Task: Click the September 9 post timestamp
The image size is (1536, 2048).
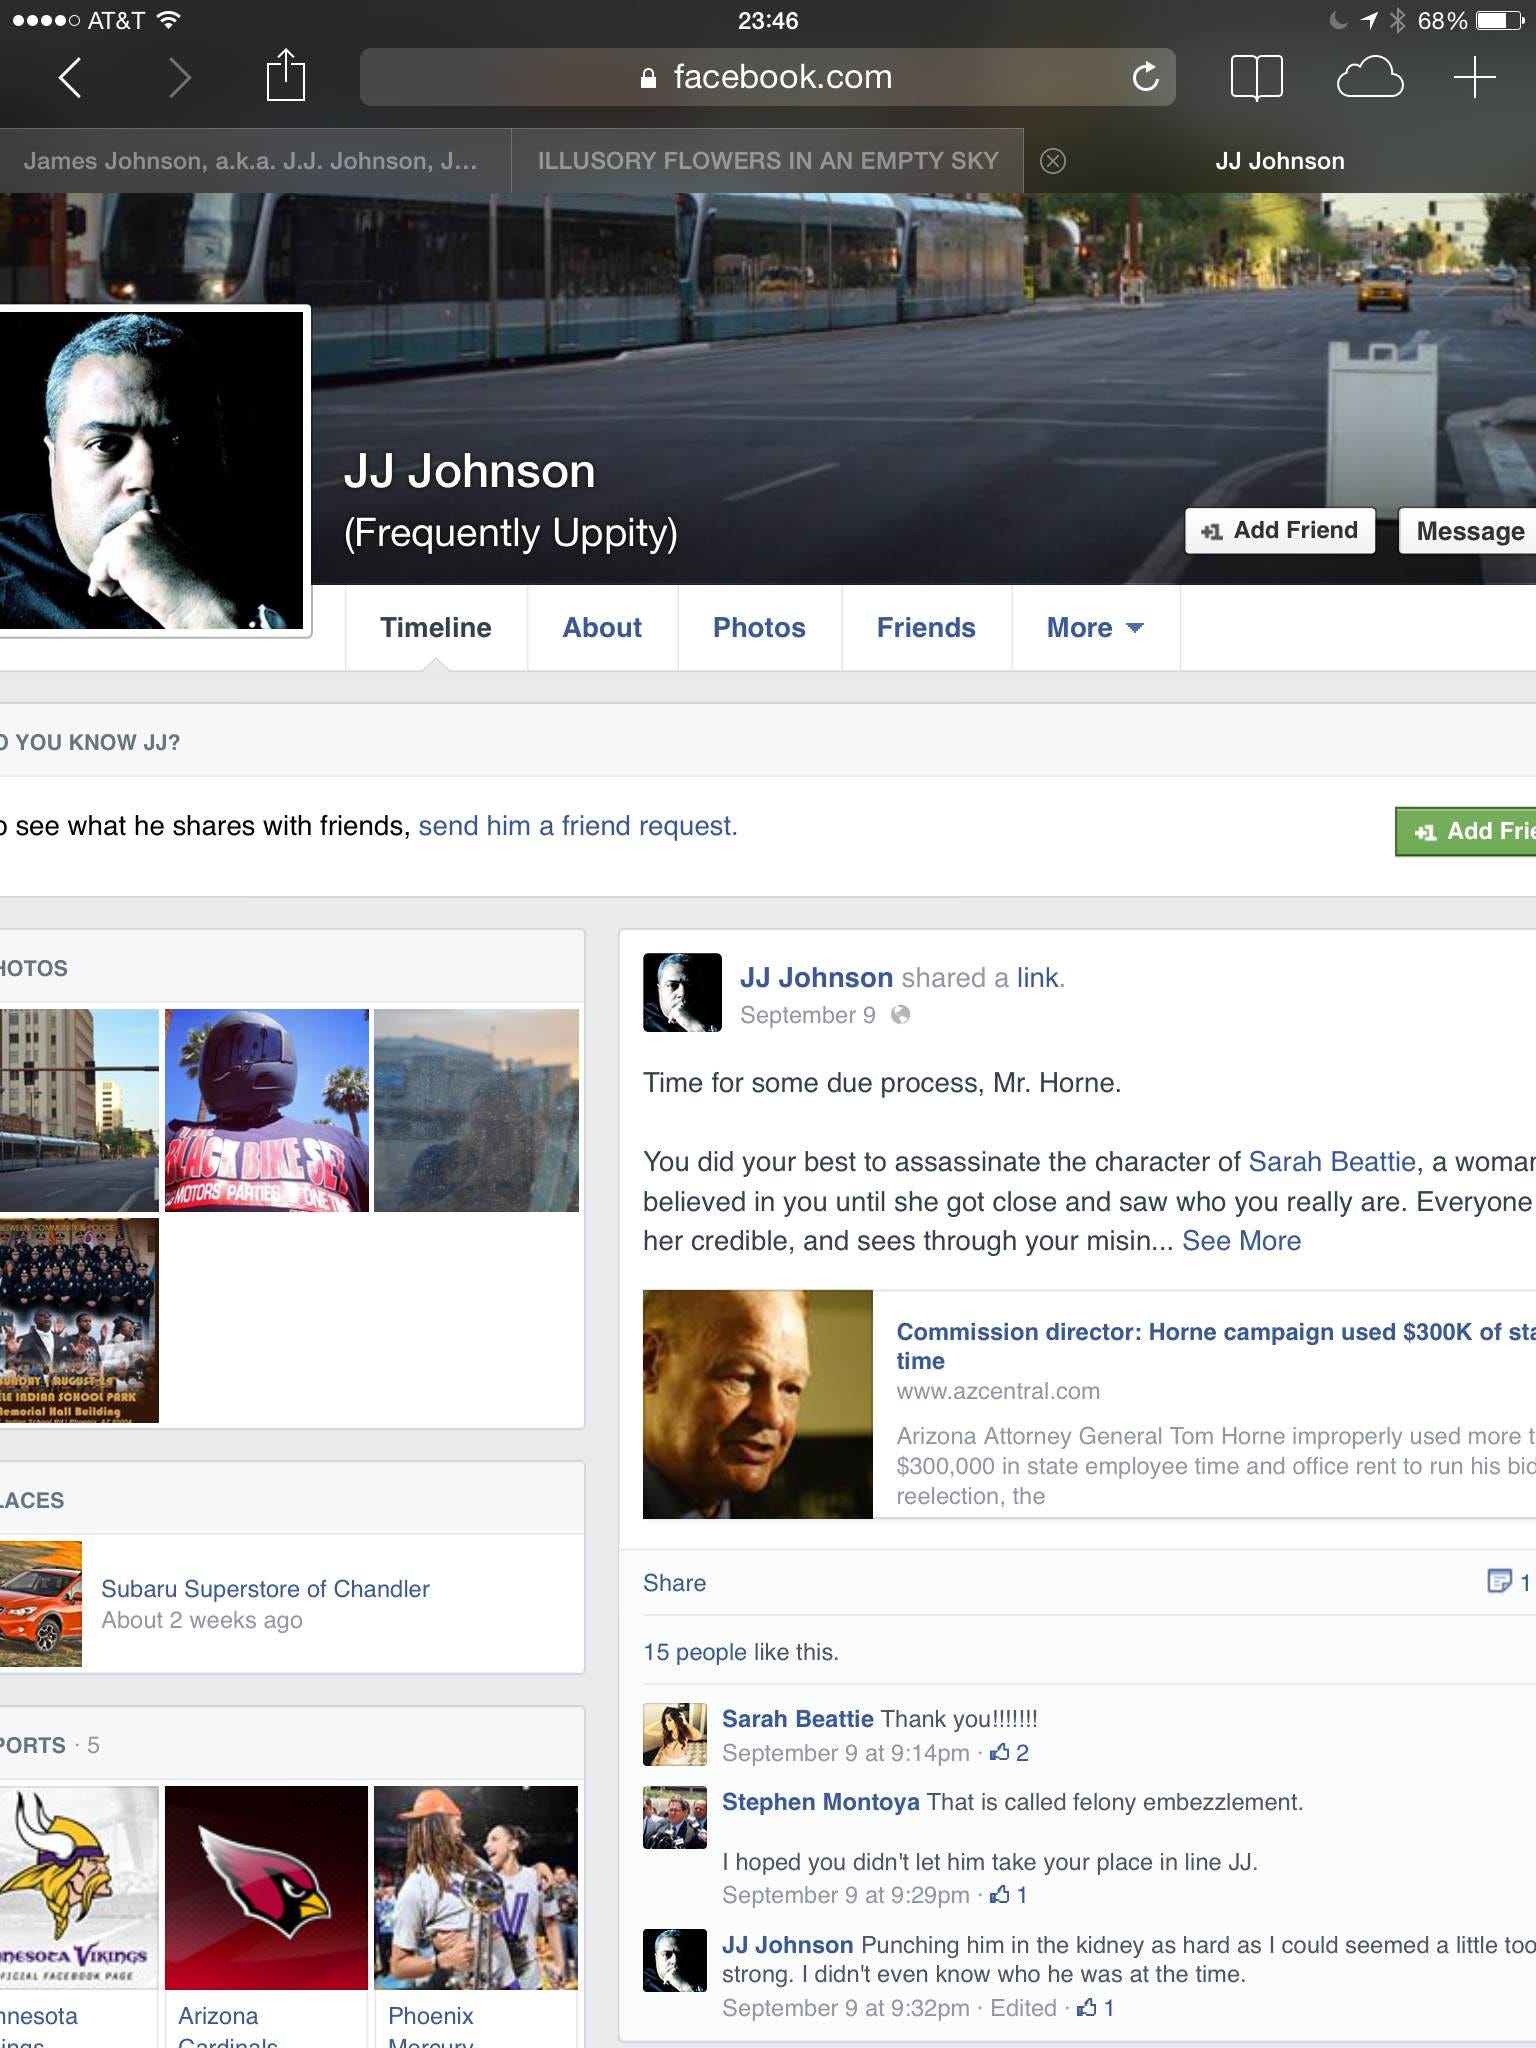Action: (x=807, y=1015)
